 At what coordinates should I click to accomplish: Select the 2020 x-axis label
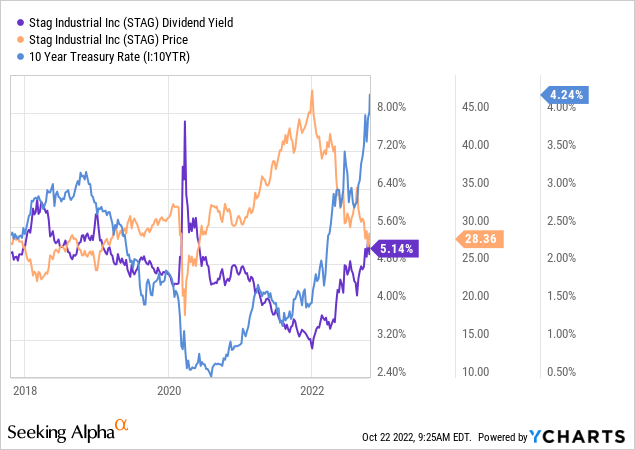(x=169, y=388)
